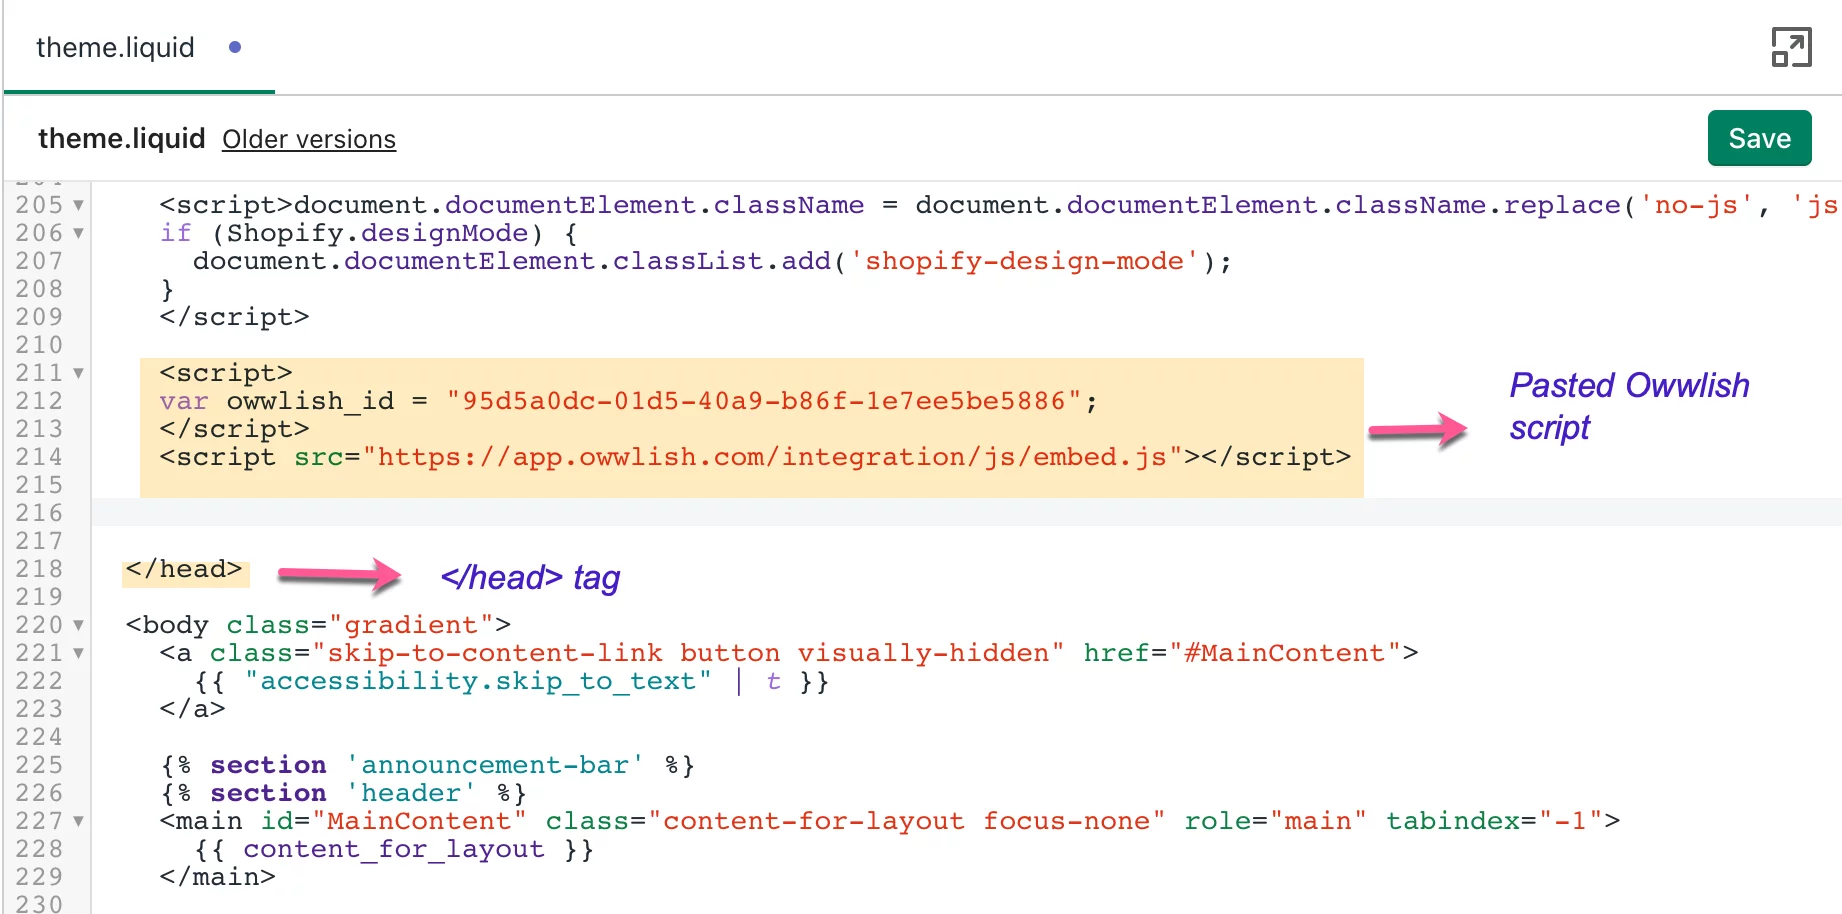Click line number 212 in gutter
The width and height of the screenshot is (1842, 914).
coord(39,401)
